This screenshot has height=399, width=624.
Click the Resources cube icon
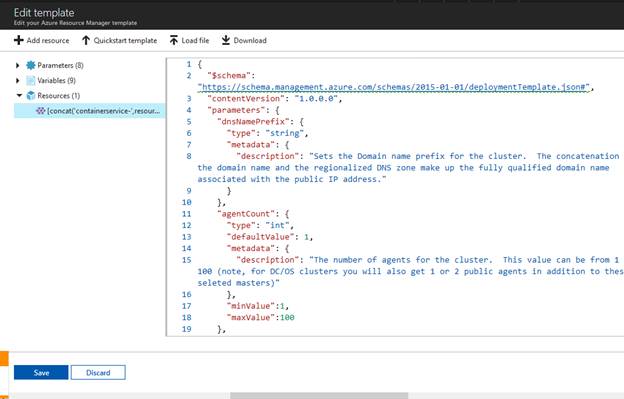click(31, 95)
